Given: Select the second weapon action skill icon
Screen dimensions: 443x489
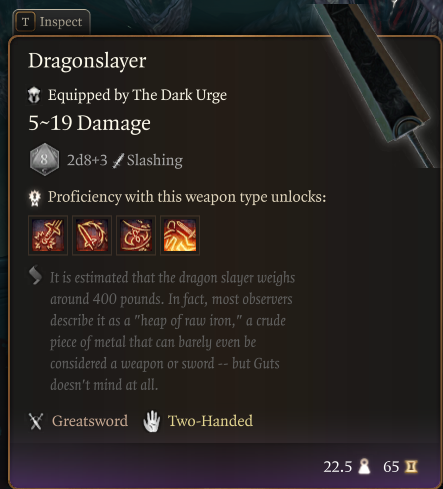Looking at the screenshot, I should pyautogui.click(x=92, y=235).
